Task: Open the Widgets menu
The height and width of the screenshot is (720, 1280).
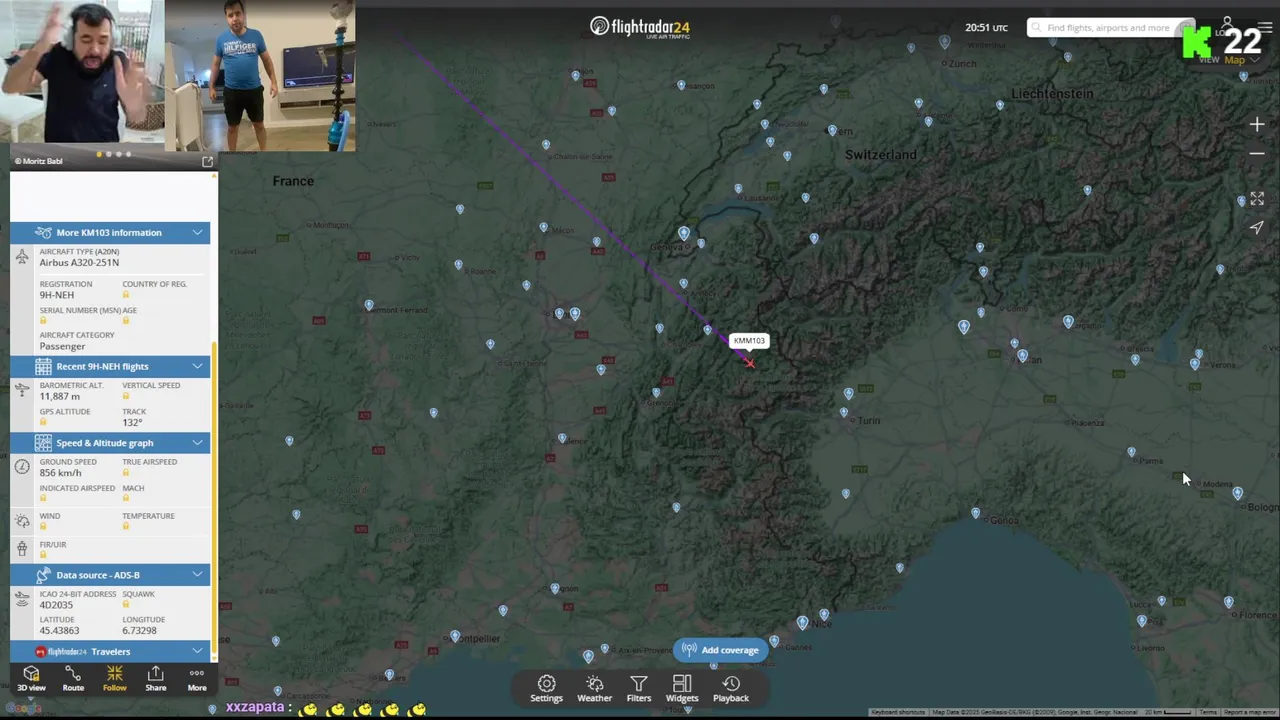Action: click(682, 689)
